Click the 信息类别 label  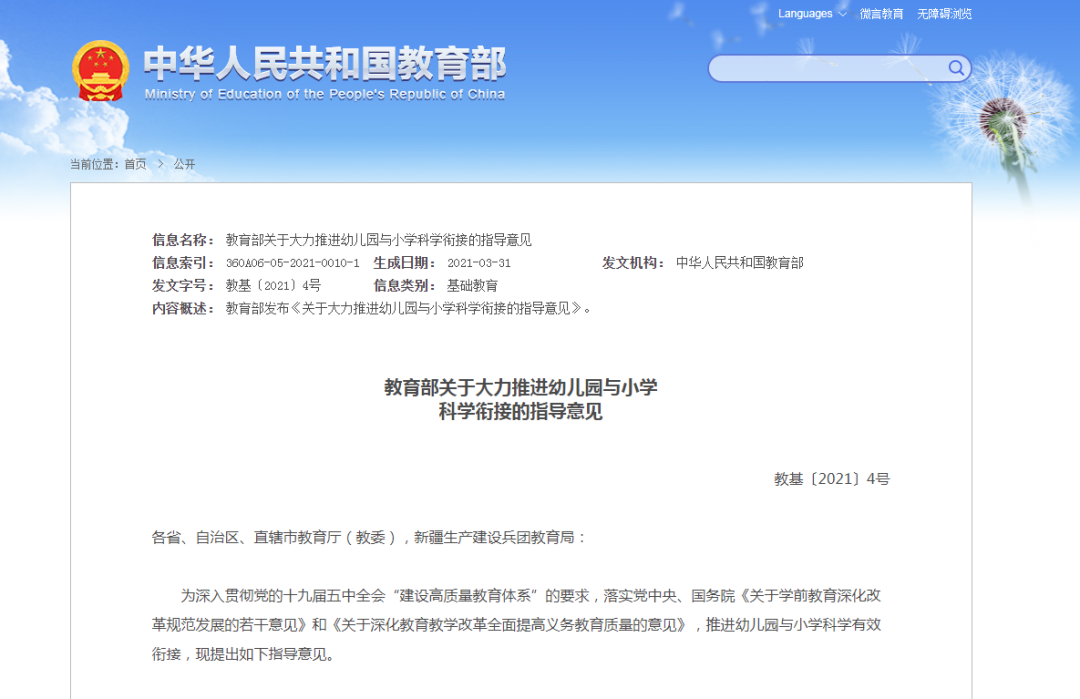tap(405, 285)
